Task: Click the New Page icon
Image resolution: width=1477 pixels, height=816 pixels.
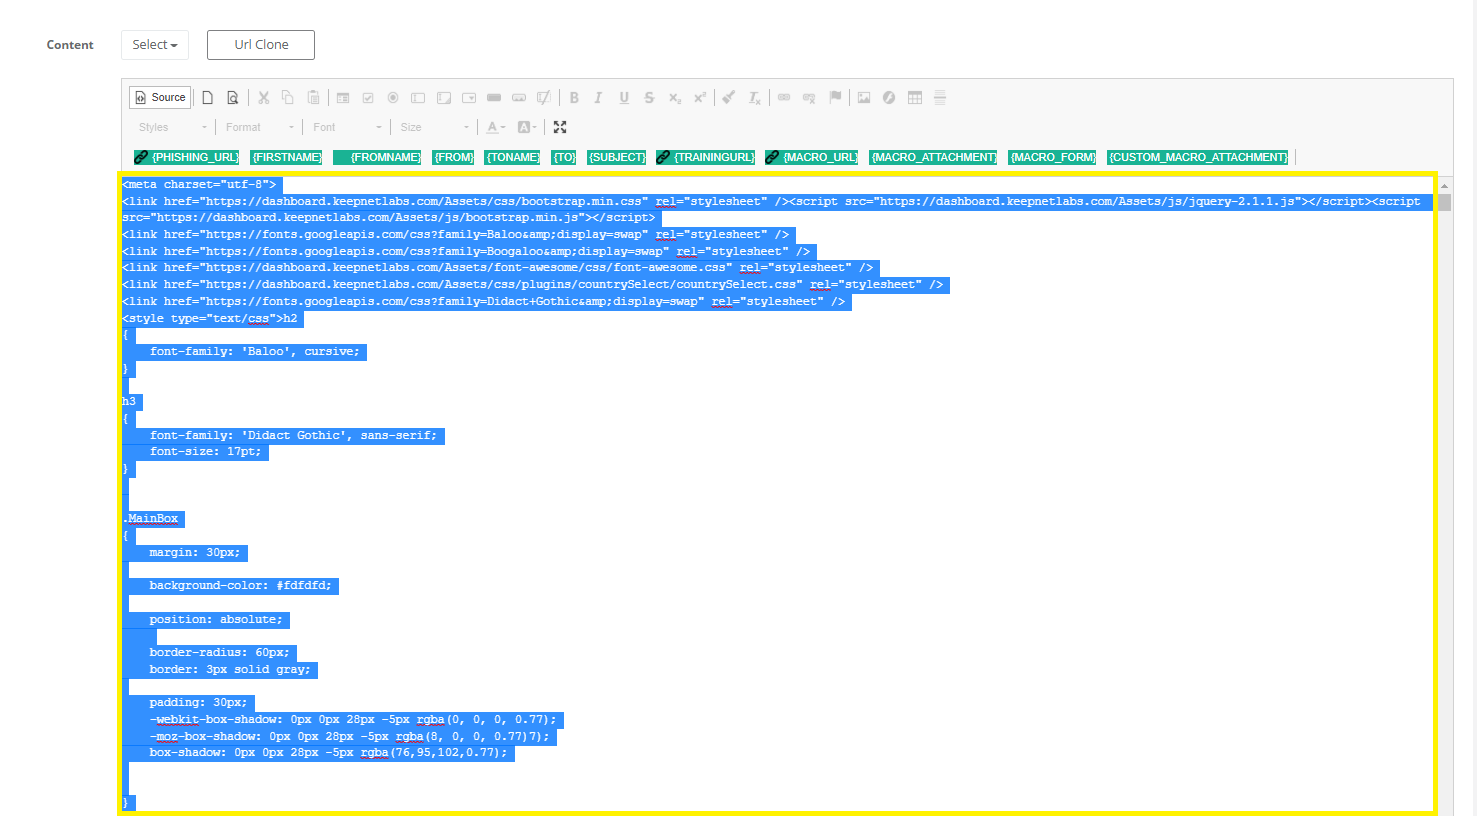Action: tap(208, 97)
